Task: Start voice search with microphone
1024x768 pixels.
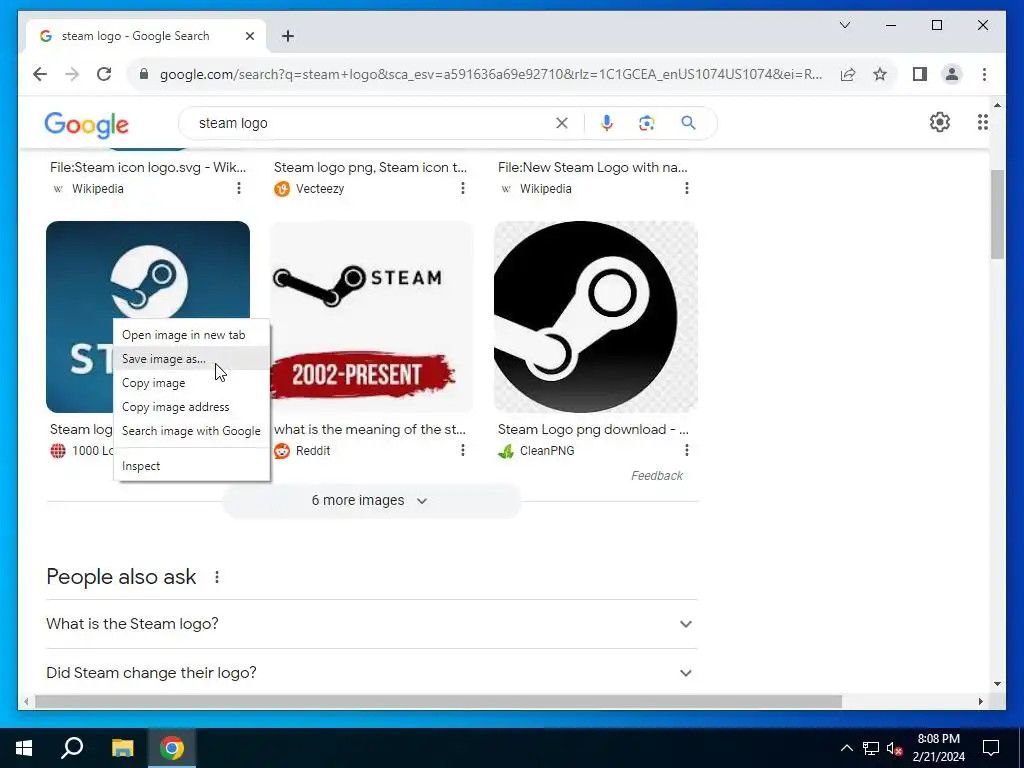Action: [607, 123]
